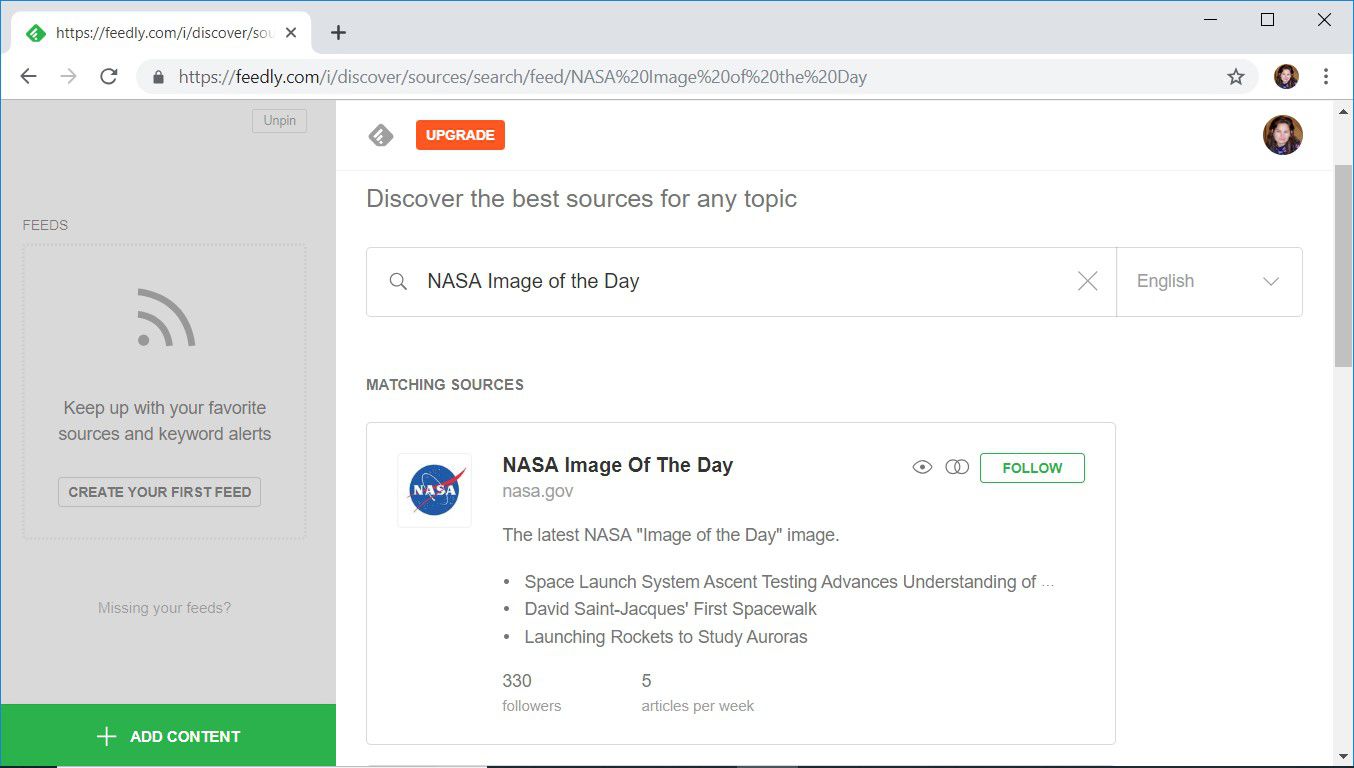Click the NASA logo thumbnail
1354x768 pixels.
point(434,490)
